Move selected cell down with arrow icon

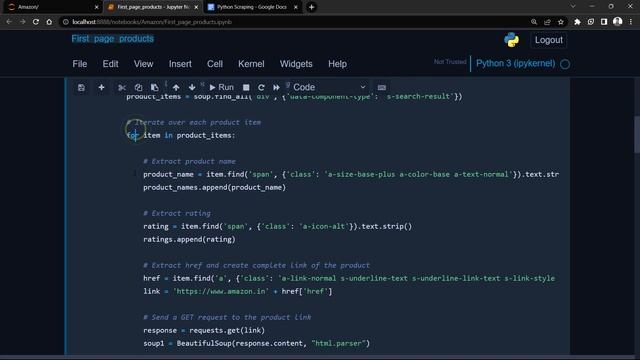pos(192,87)
